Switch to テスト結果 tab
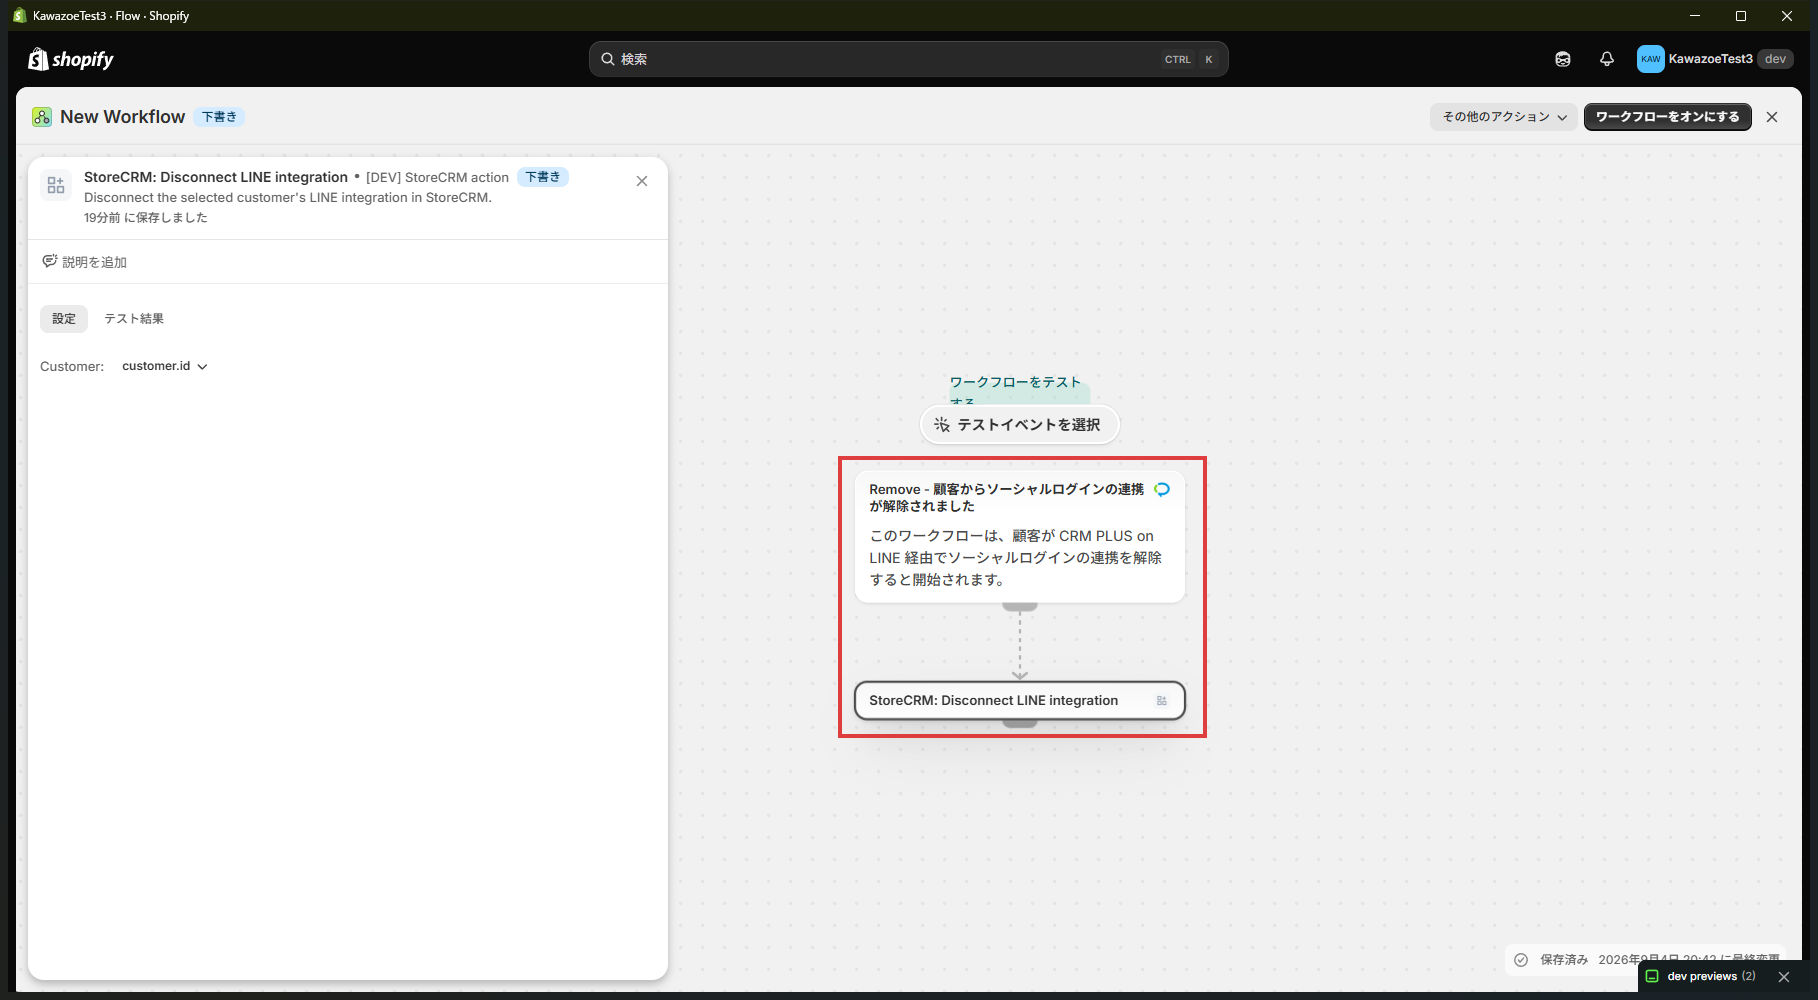This screenshot has height=1000, width=1818. (134, 318)
